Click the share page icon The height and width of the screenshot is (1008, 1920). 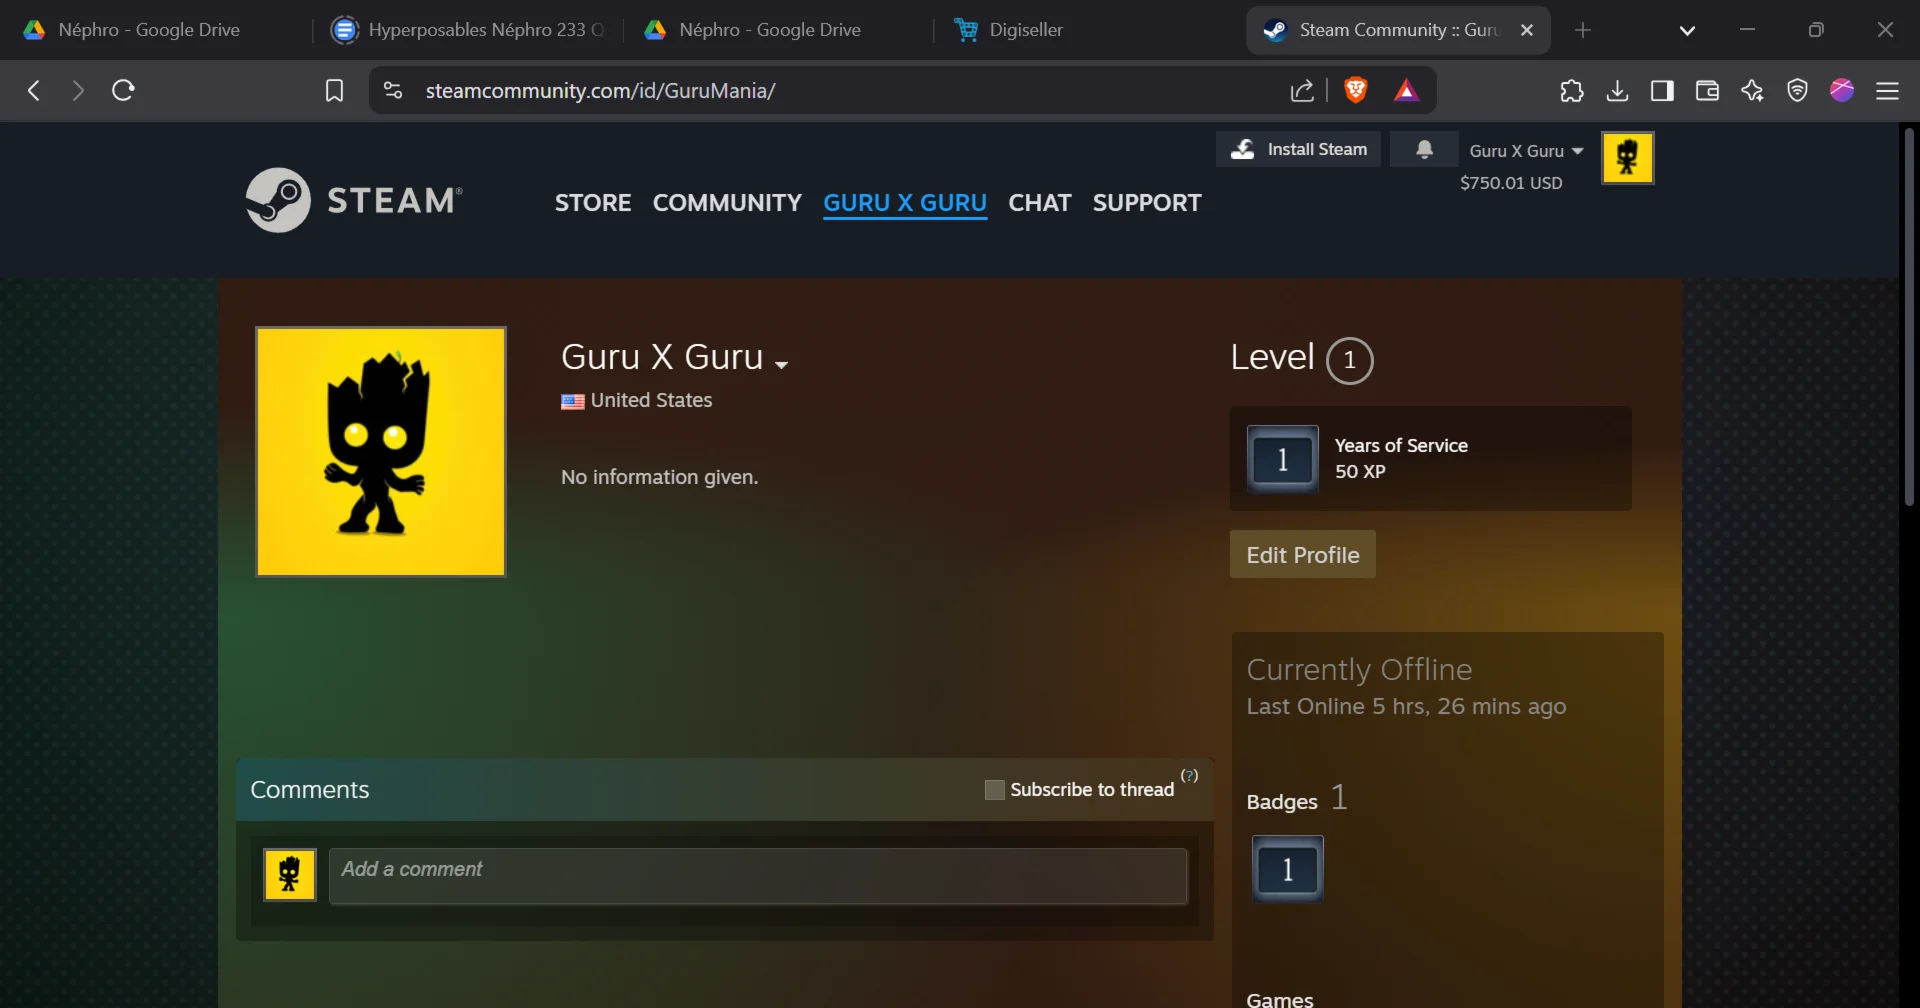click(x=1302, y=91)
